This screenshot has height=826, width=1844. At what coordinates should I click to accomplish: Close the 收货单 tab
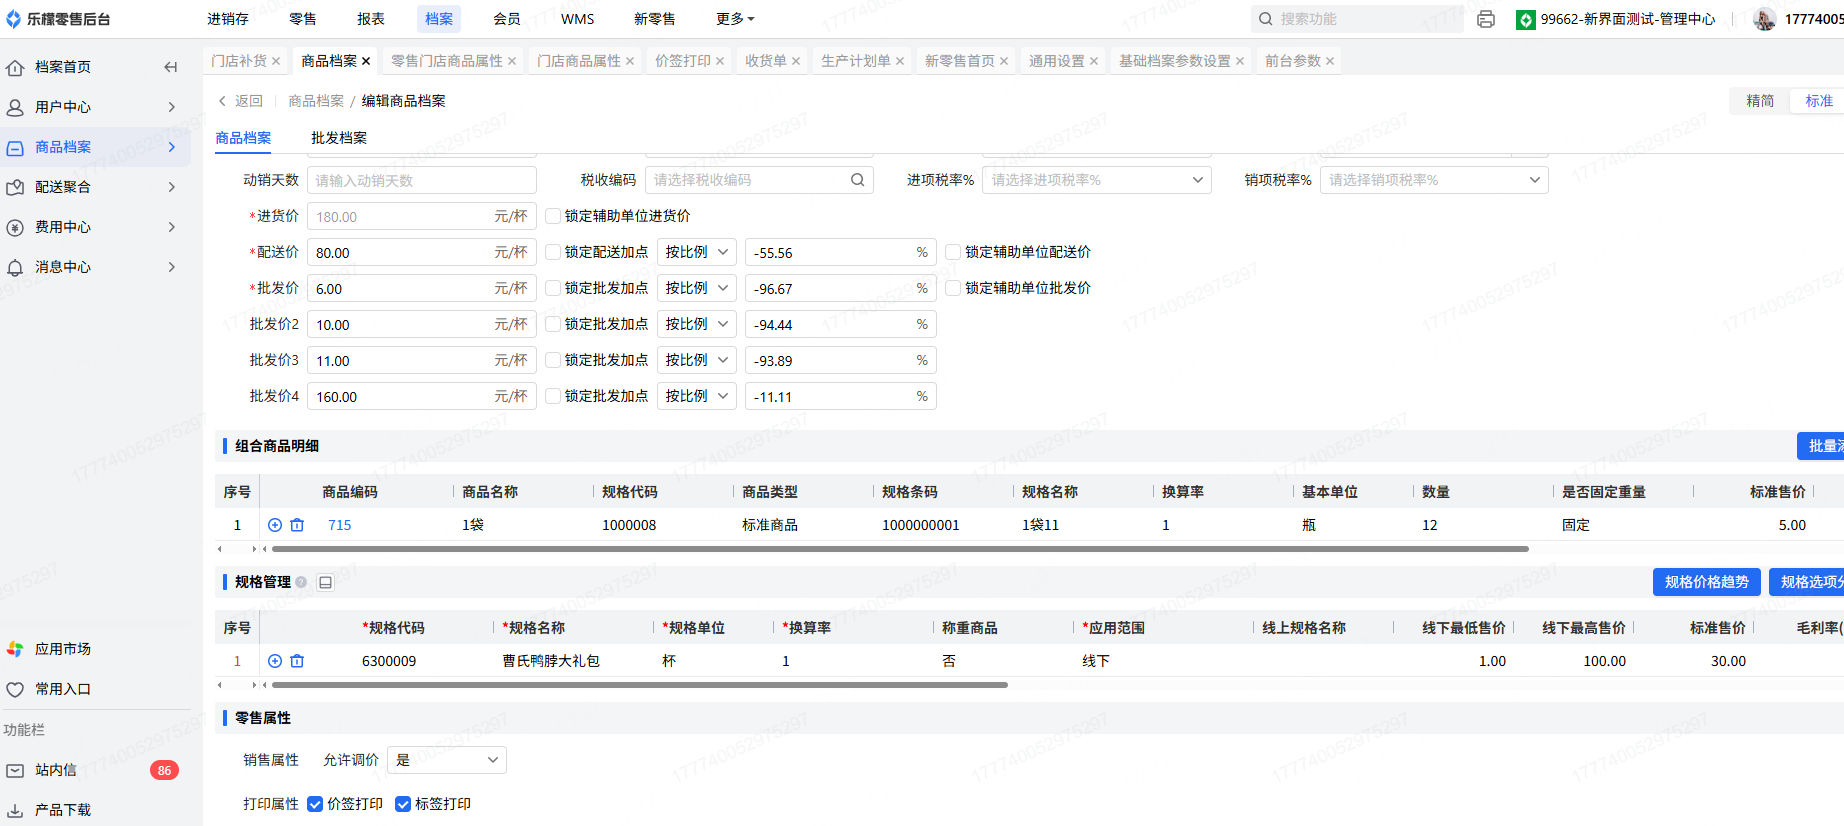tap(796, 61)
